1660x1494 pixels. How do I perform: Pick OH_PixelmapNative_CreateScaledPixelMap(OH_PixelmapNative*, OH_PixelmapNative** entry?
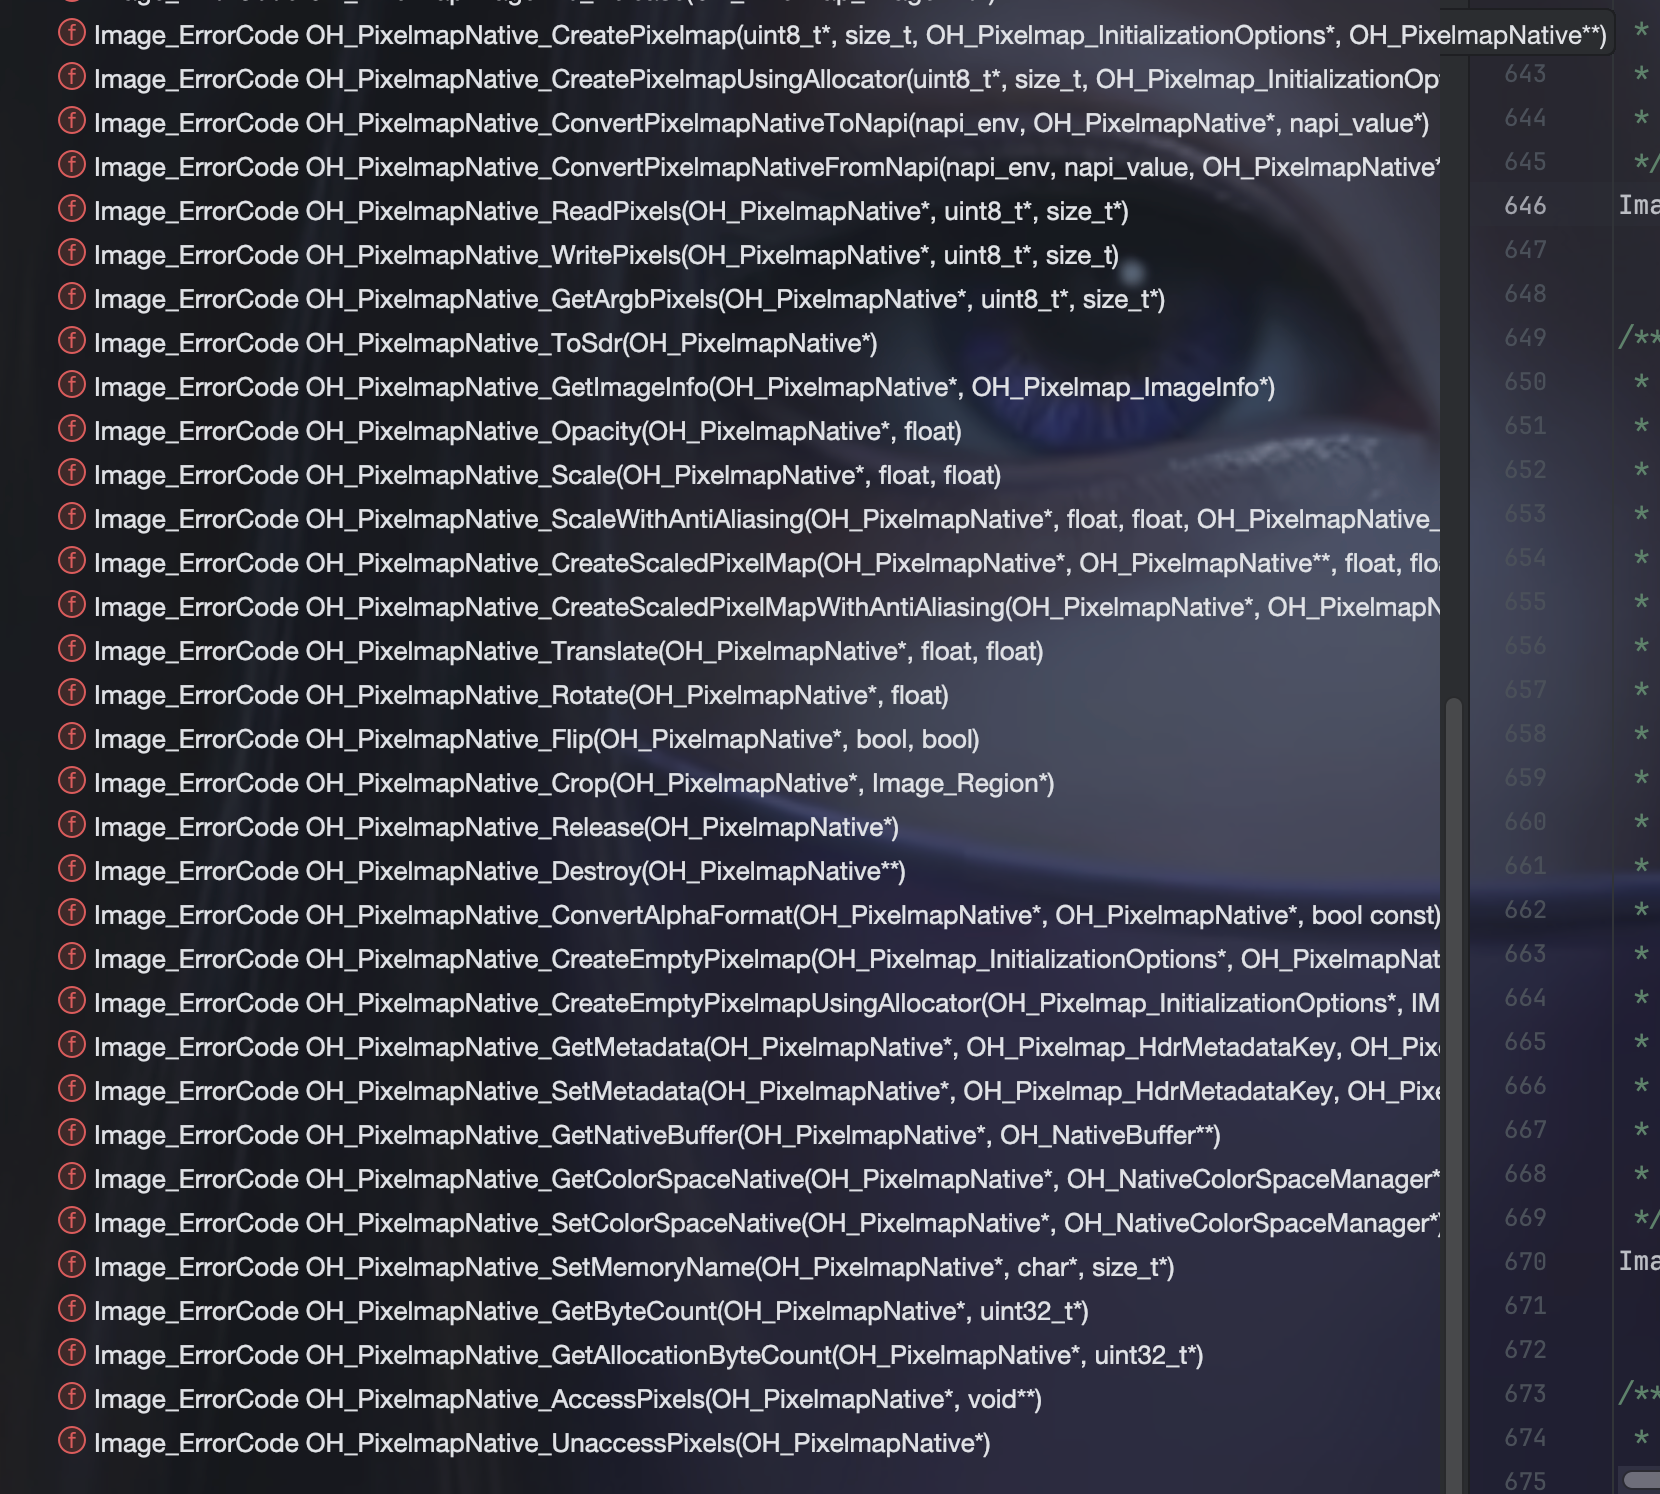pos(767,563)
